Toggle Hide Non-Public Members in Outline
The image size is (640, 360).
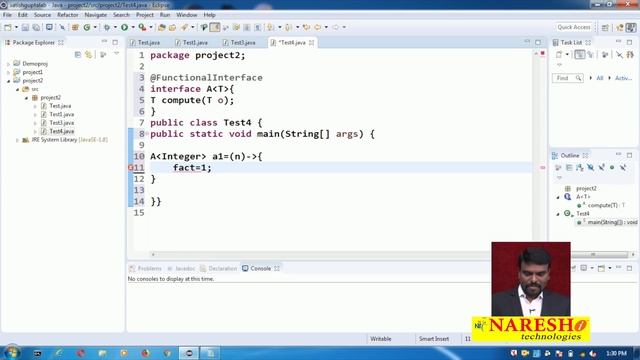(612, 167)
